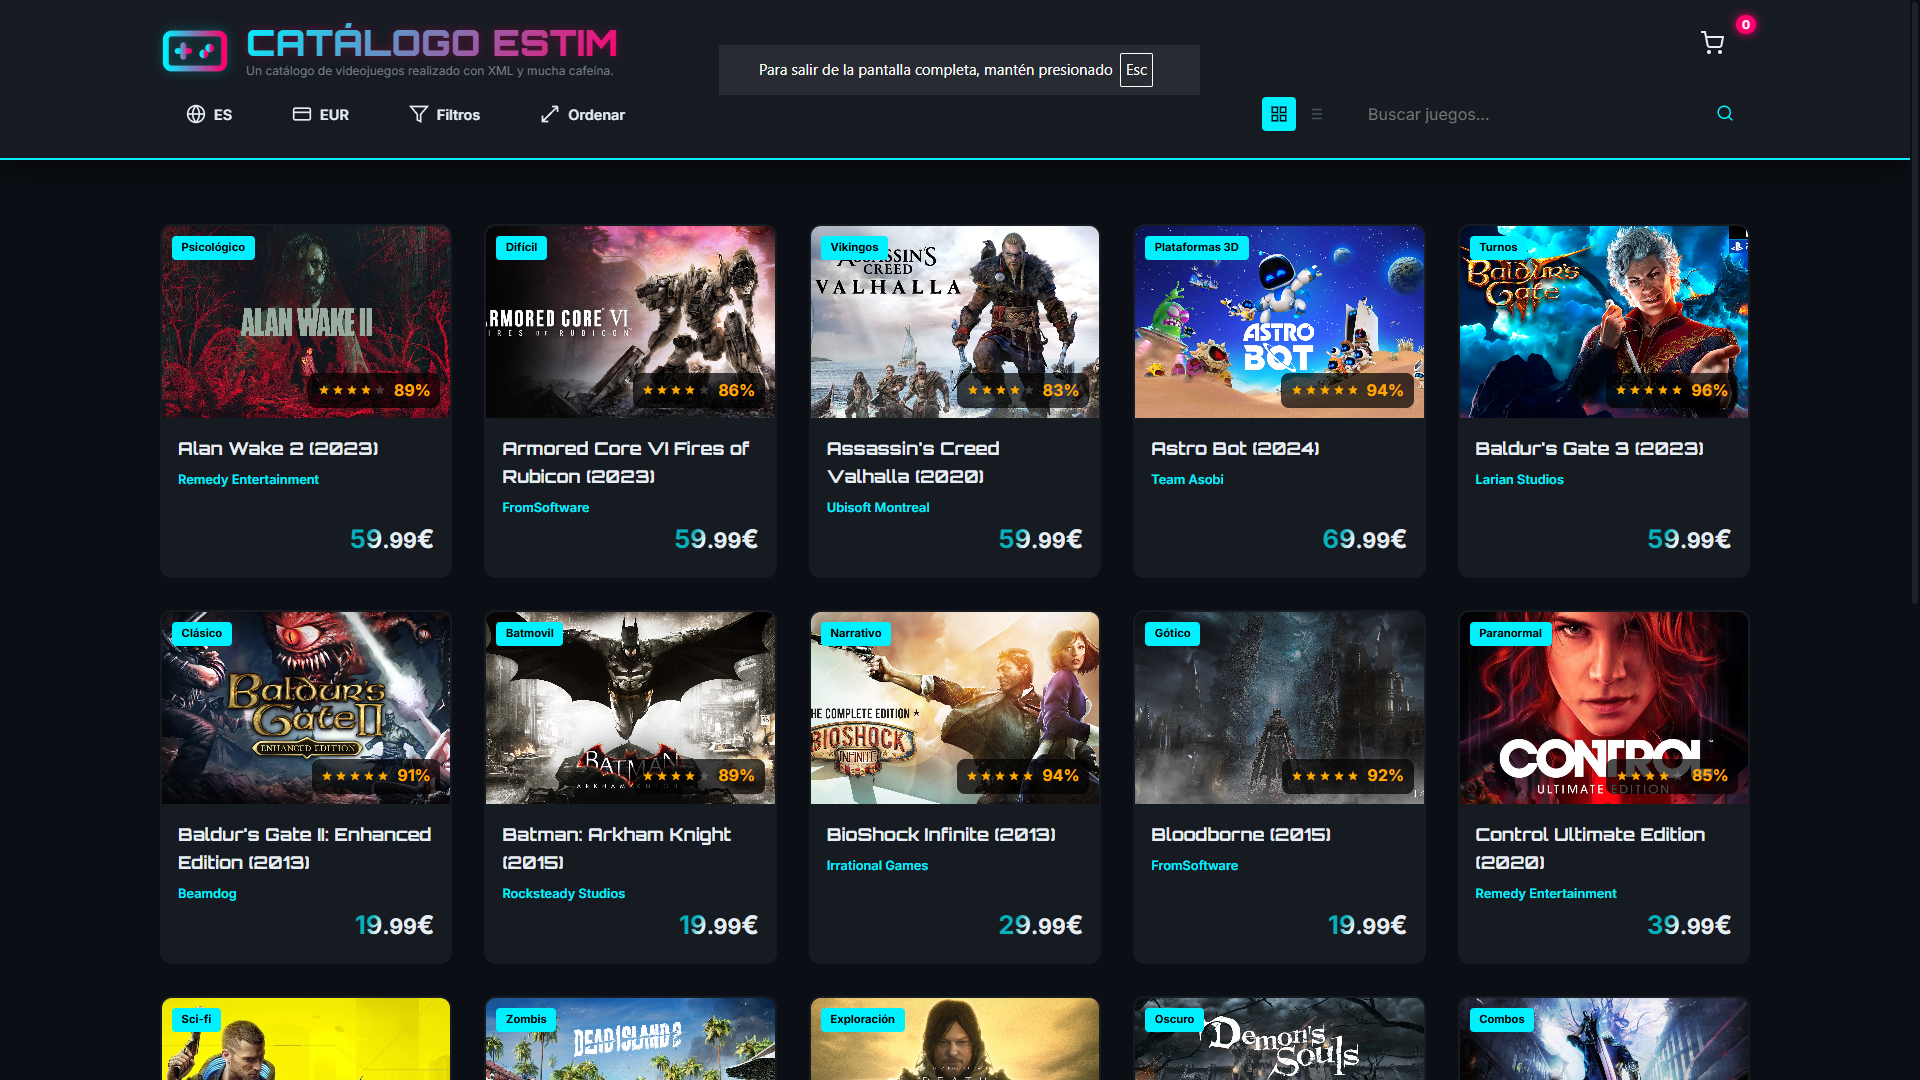Click the Difícil tag badge
Screen dimensions: 1920x1080
pos(521,248)
